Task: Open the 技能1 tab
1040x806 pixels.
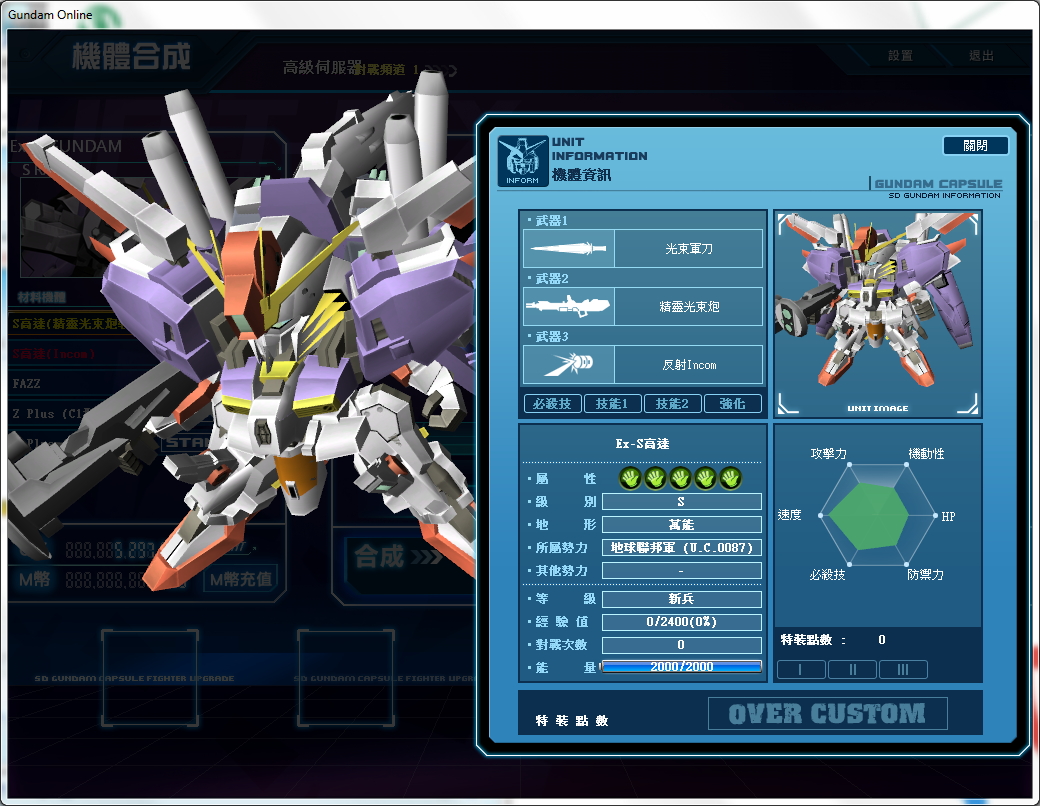Action: [612, 403]
